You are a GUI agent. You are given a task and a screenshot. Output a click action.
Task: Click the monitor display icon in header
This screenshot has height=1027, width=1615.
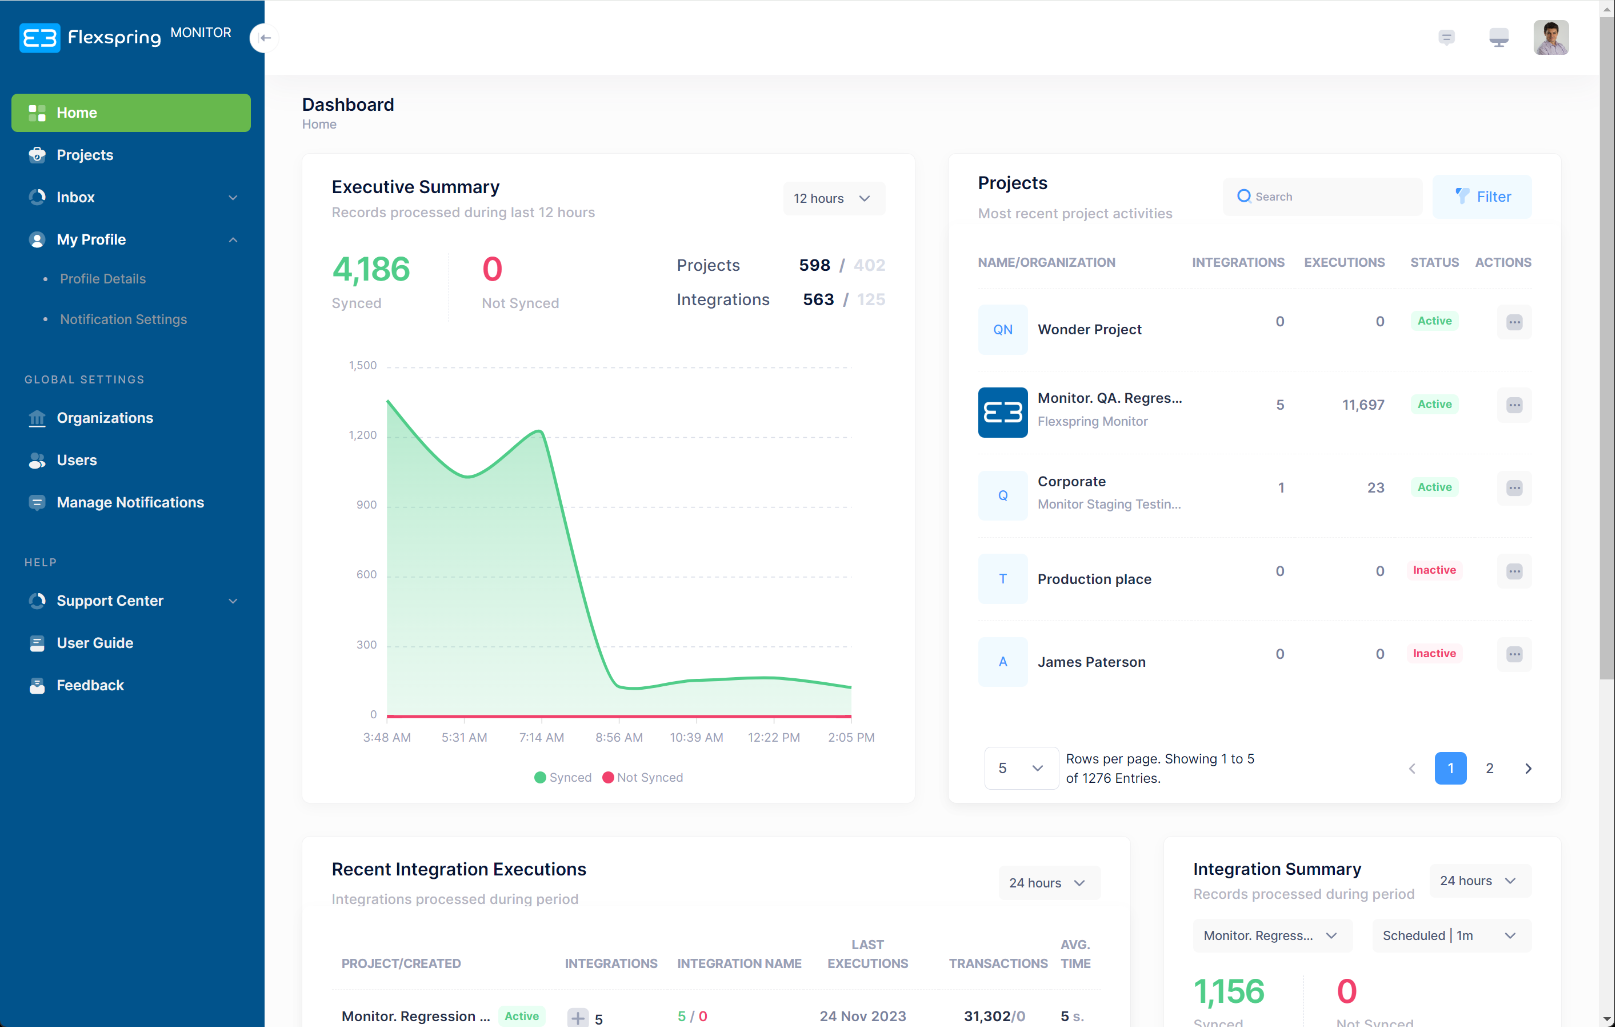point(1498,38)
